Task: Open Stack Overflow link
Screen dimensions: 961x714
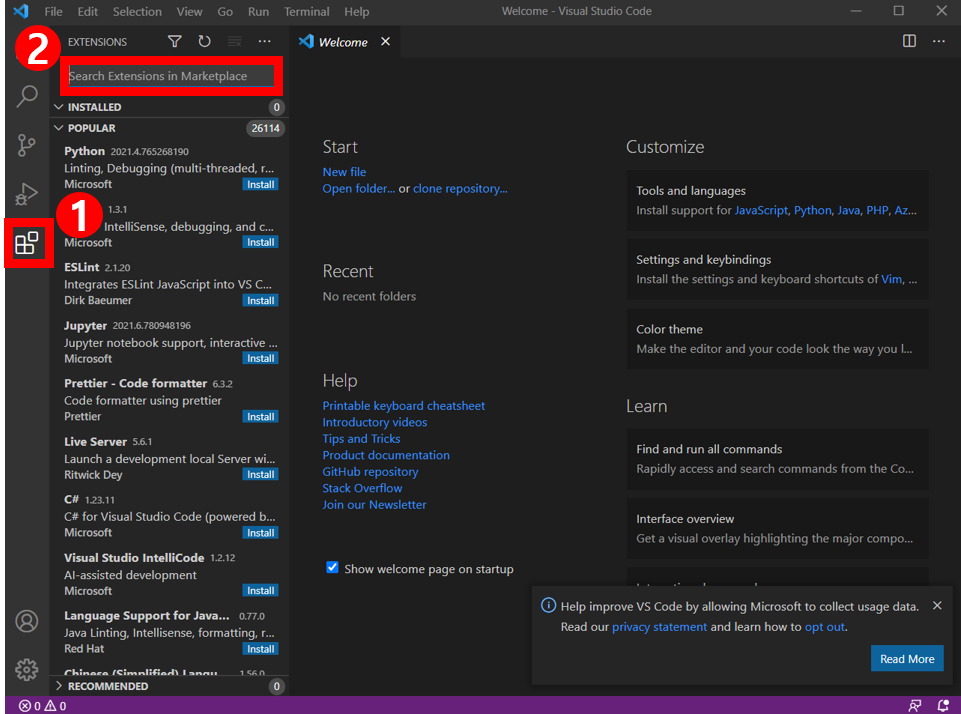Action: point(362,488)
